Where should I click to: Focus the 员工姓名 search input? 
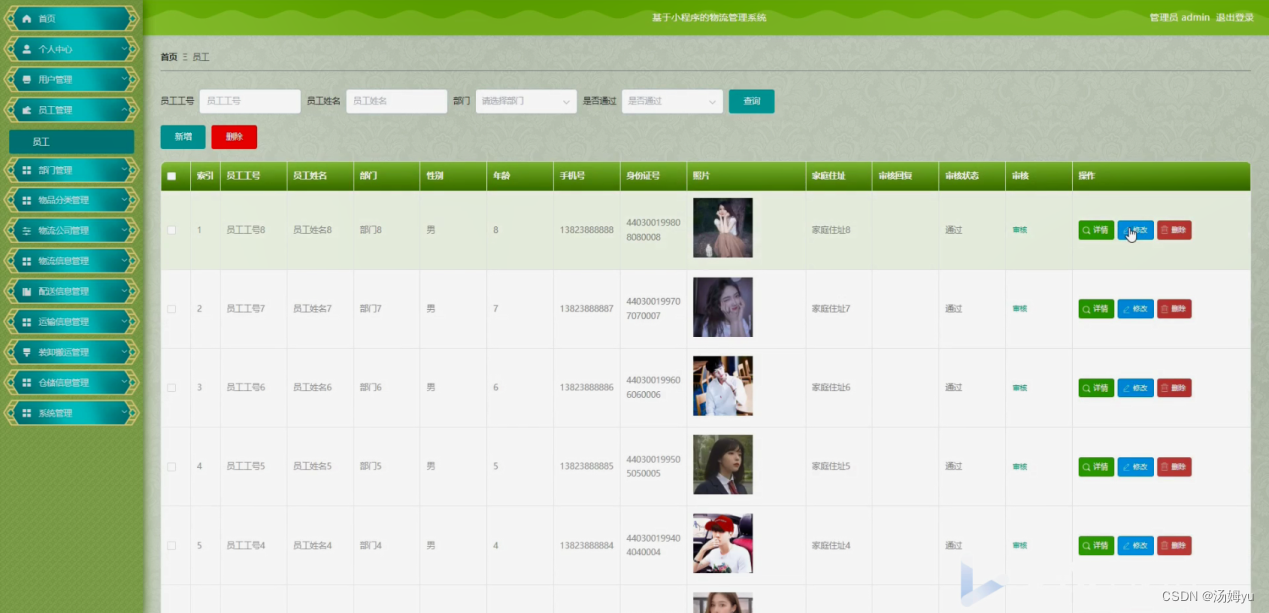(x=396, y=101)
